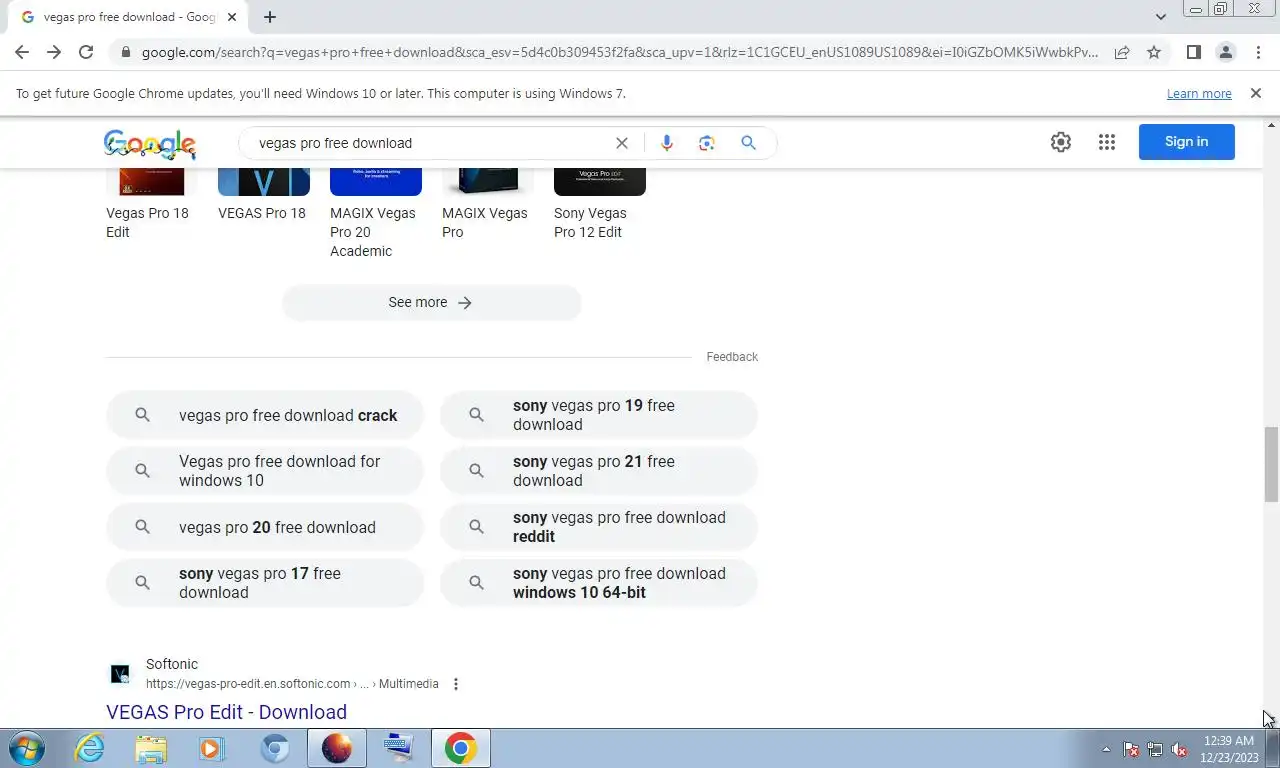The height and width of the screenshot is (768, 1280).
Task: Open the Softonic result options menu
Action: tap(456, 684)
